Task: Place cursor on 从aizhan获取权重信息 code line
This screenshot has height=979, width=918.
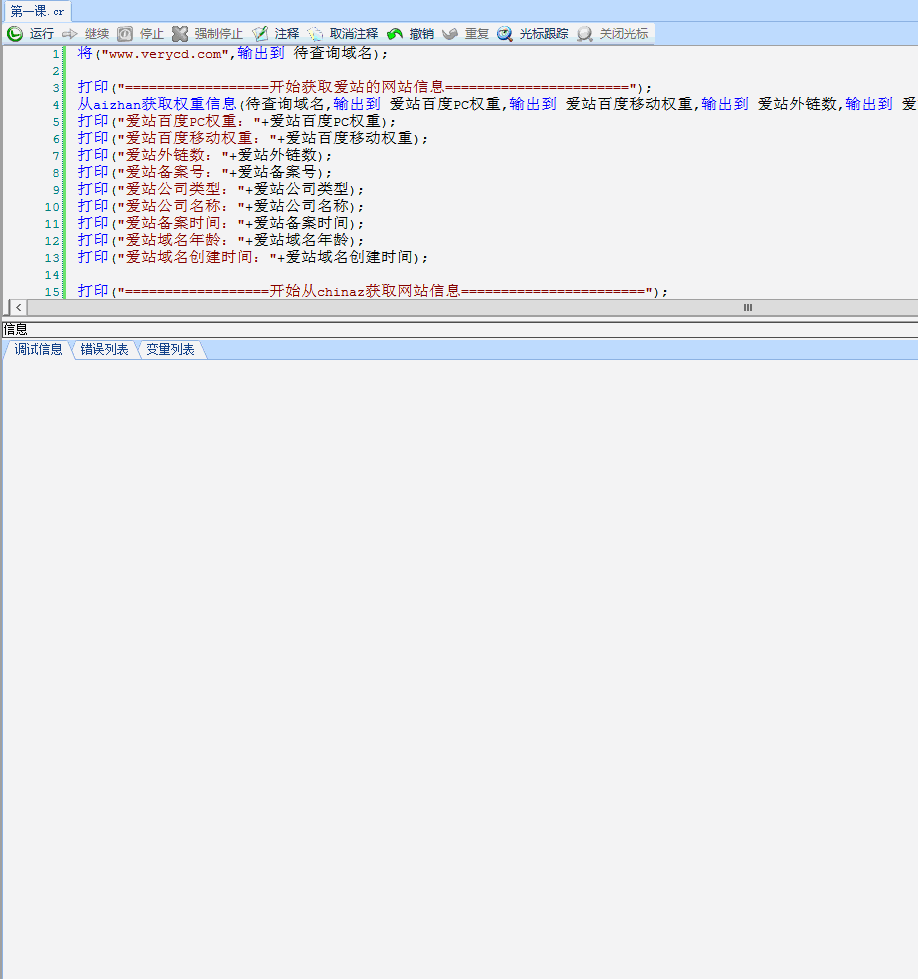Action: (158, 104)
